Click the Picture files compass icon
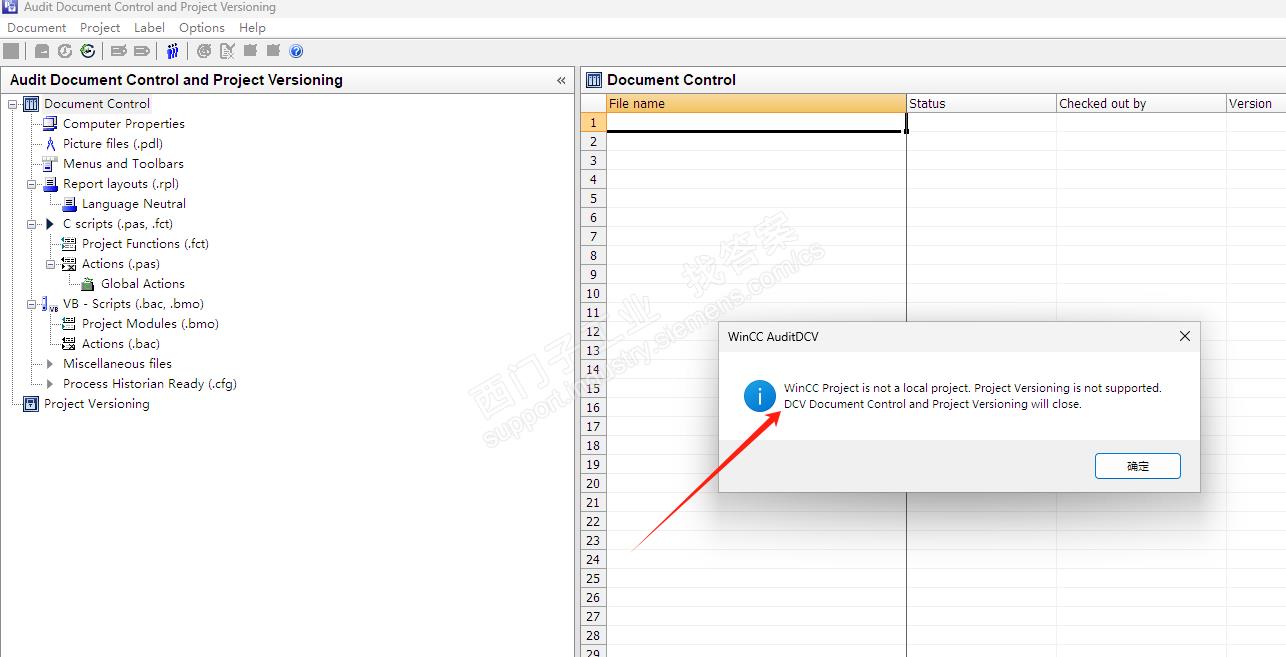This screenshot has width=1286, height=657. 51,144
